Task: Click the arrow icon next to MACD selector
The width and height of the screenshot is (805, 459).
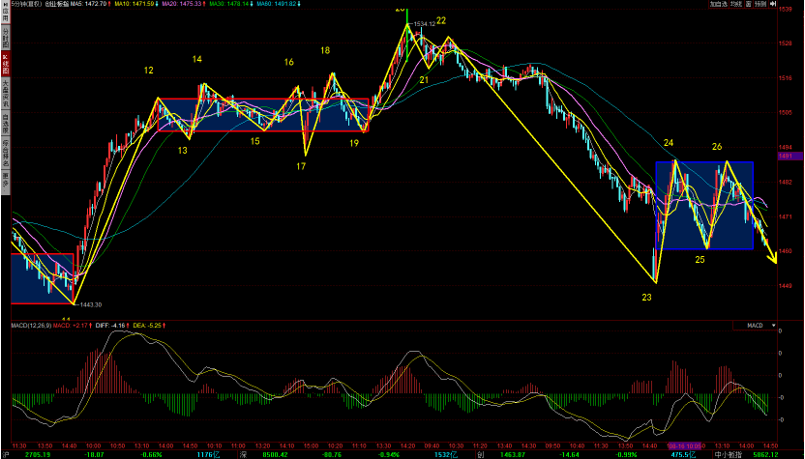Action: 772,326
